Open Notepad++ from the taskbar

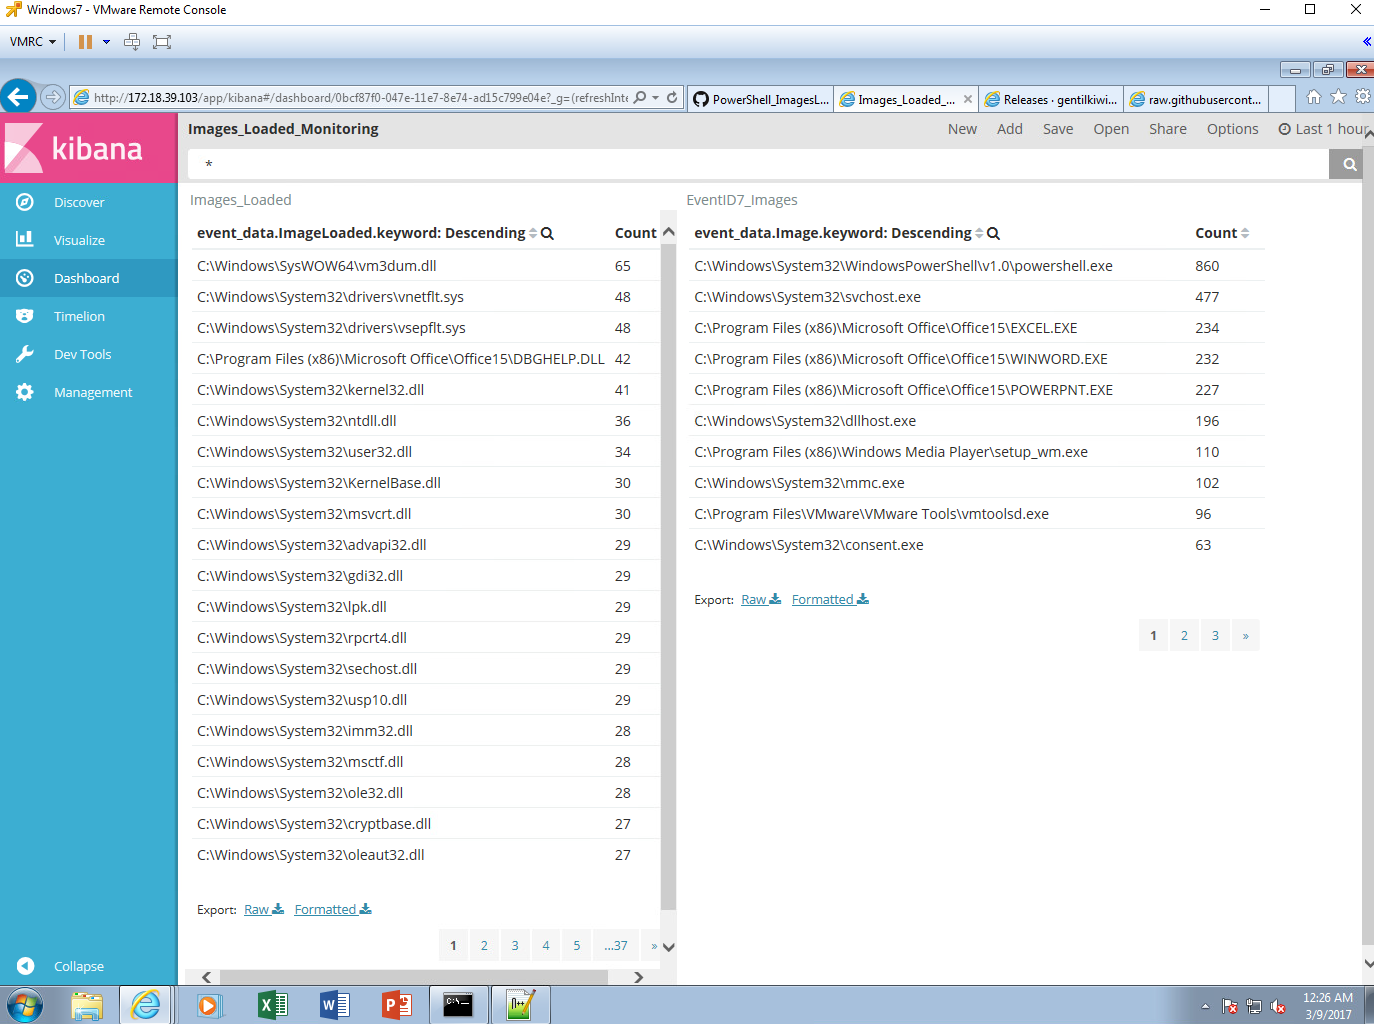(x=520, y=1005)
